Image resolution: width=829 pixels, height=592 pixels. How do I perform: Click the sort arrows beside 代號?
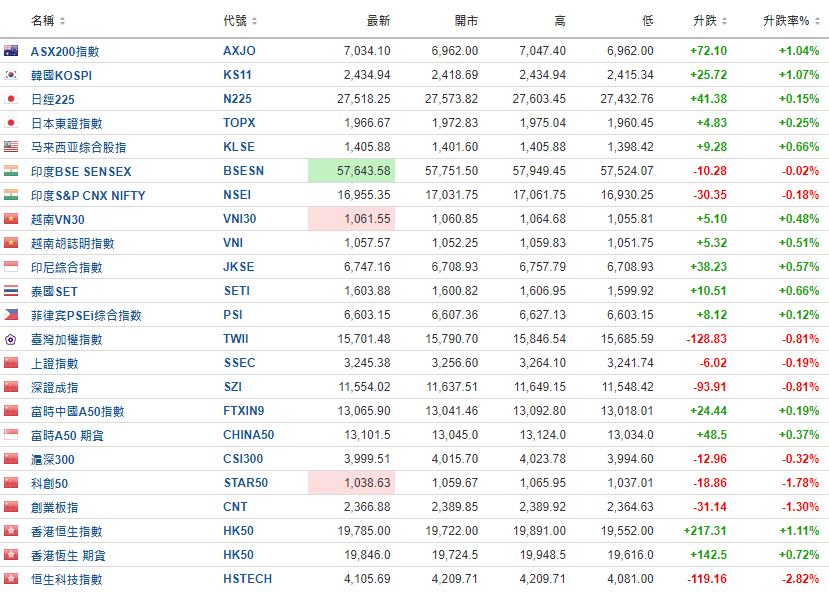(254, 21)
